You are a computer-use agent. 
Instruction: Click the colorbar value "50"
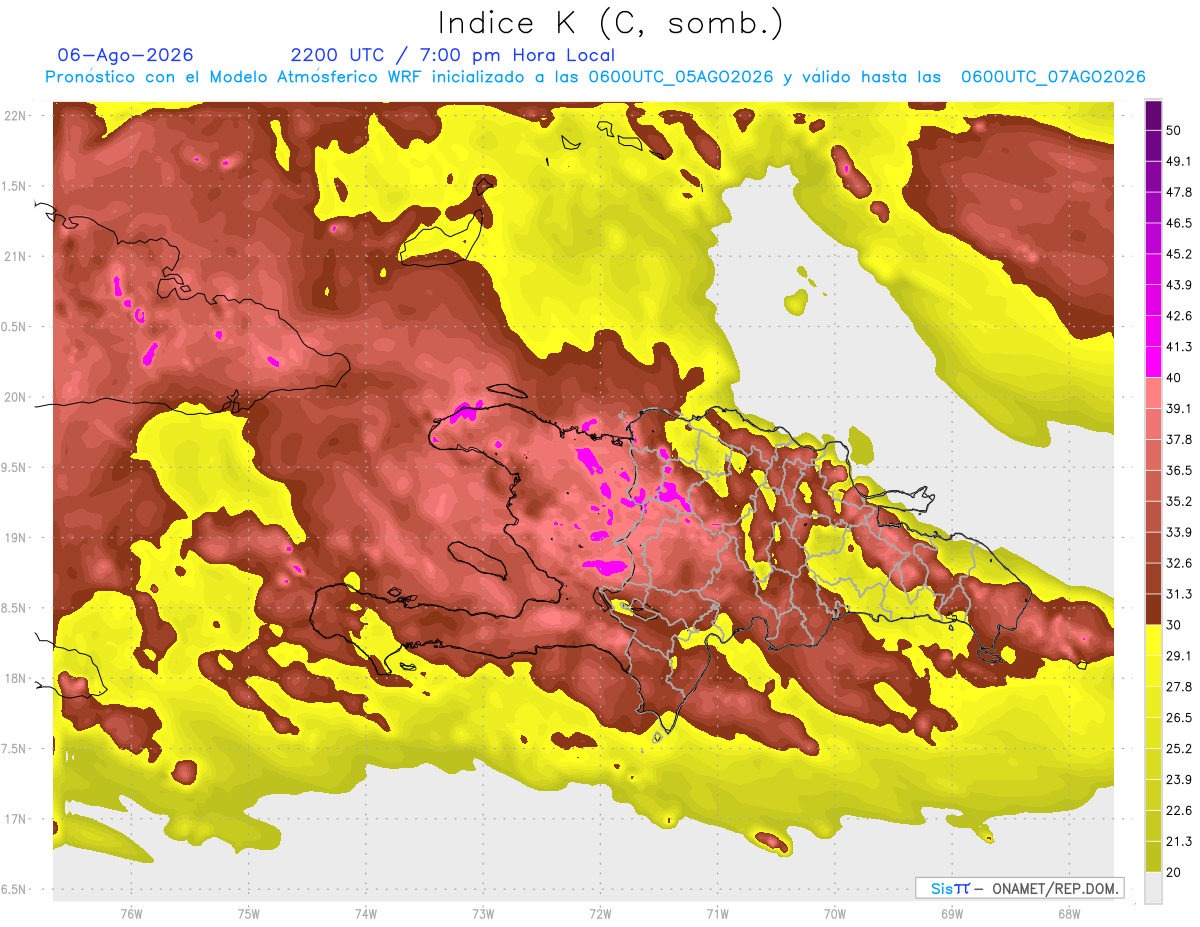pyautogui.click(x=1175, y=130)
